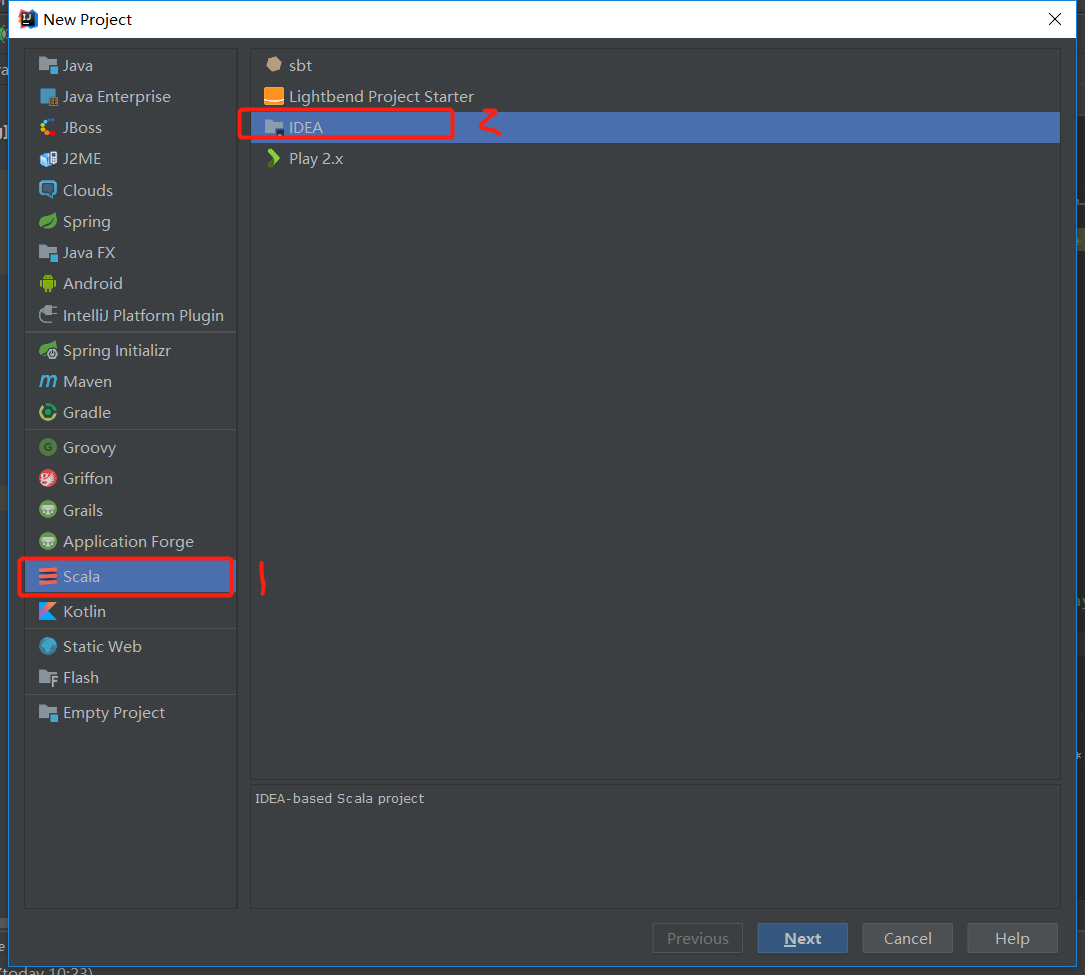This screenshot has height=975, width=1085.
Task: Select the IntelliJ Platform Plugin option
Action: tap(142, 316)
